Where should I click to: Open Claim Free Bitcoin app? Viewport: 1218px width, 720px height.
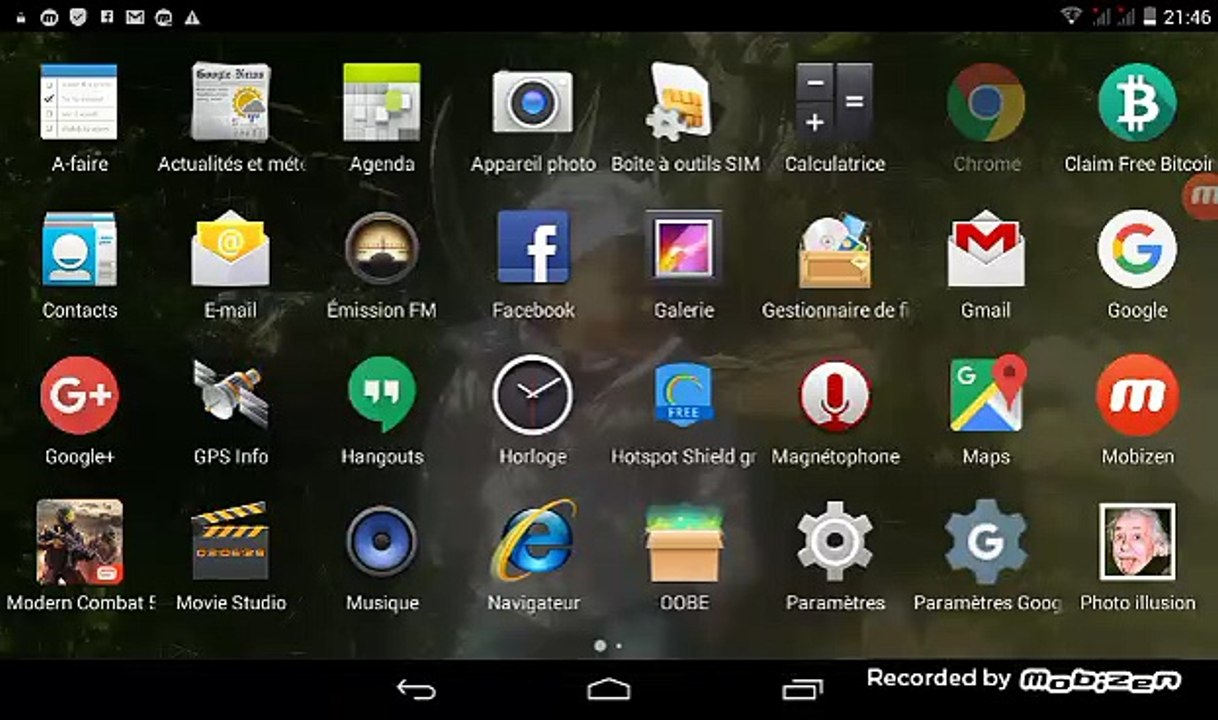(1137, 102)
